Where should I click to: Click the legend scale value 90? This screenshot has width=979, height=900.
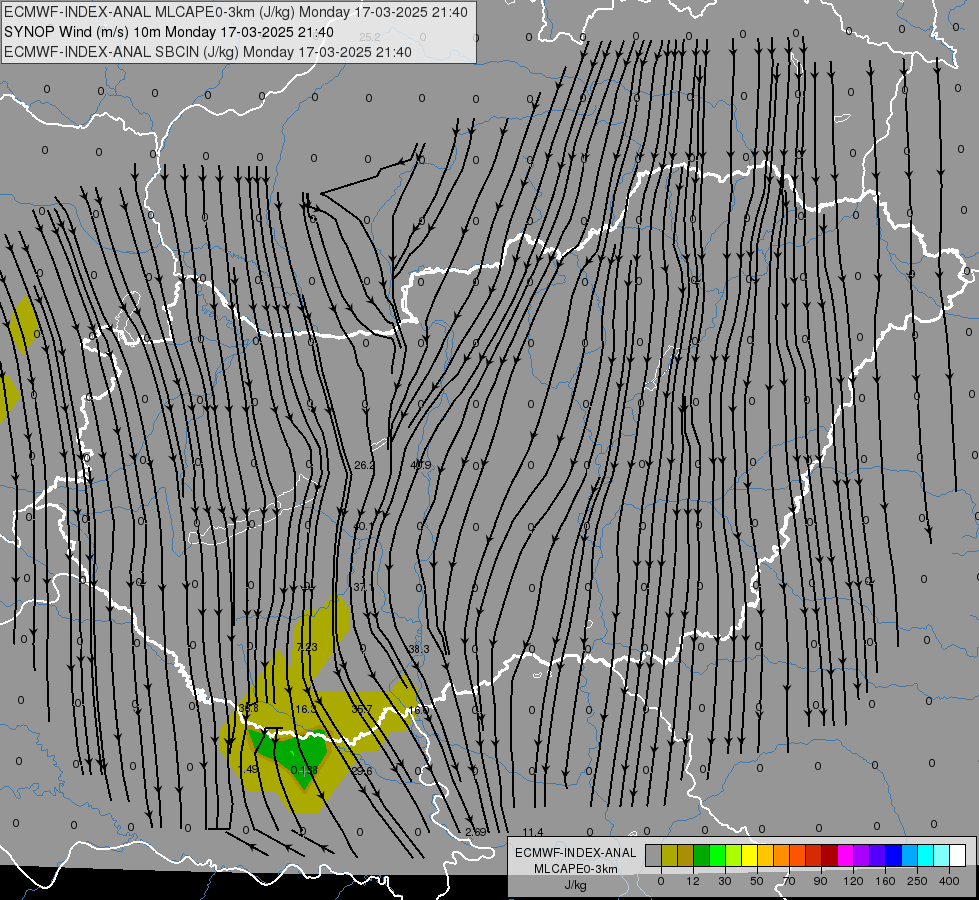point(820,881)
